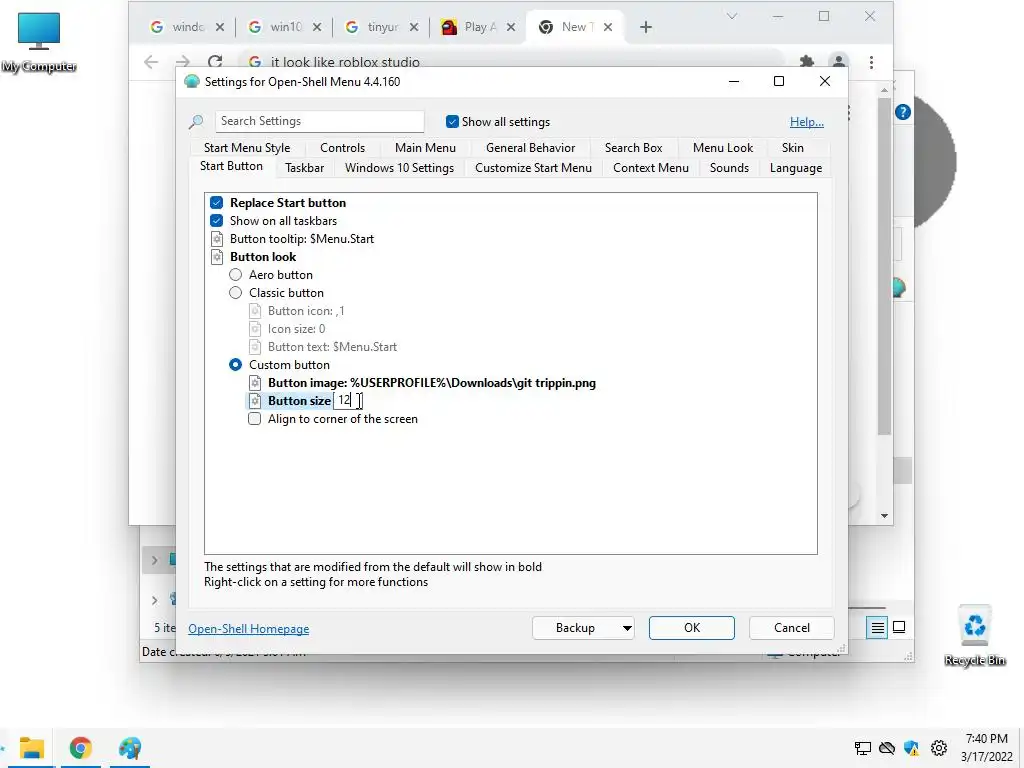
Task: Go back in Chrome
Action: tap(151, 62)
